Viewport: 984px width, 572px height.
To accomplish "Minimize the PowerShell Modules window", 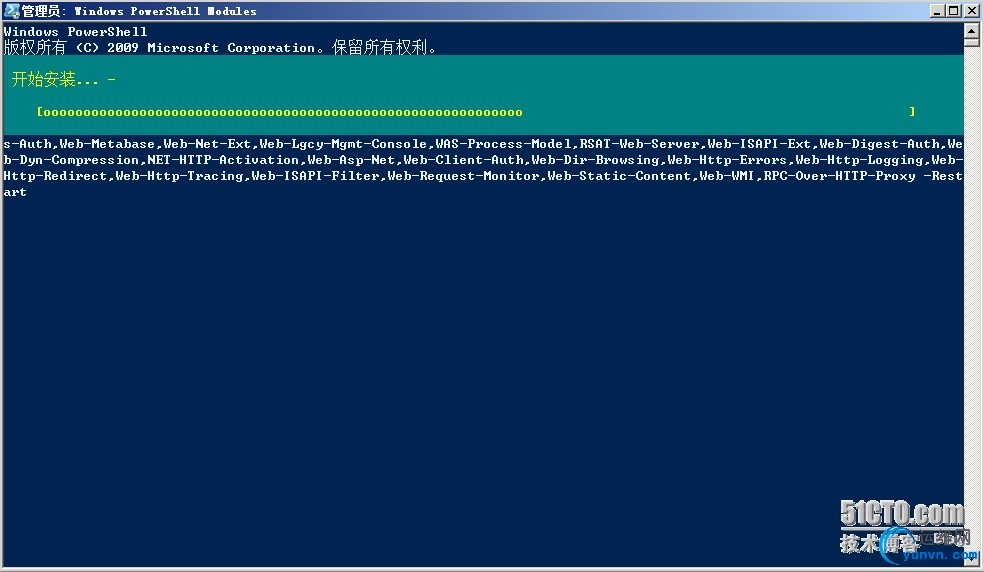I will coord(936,11).
